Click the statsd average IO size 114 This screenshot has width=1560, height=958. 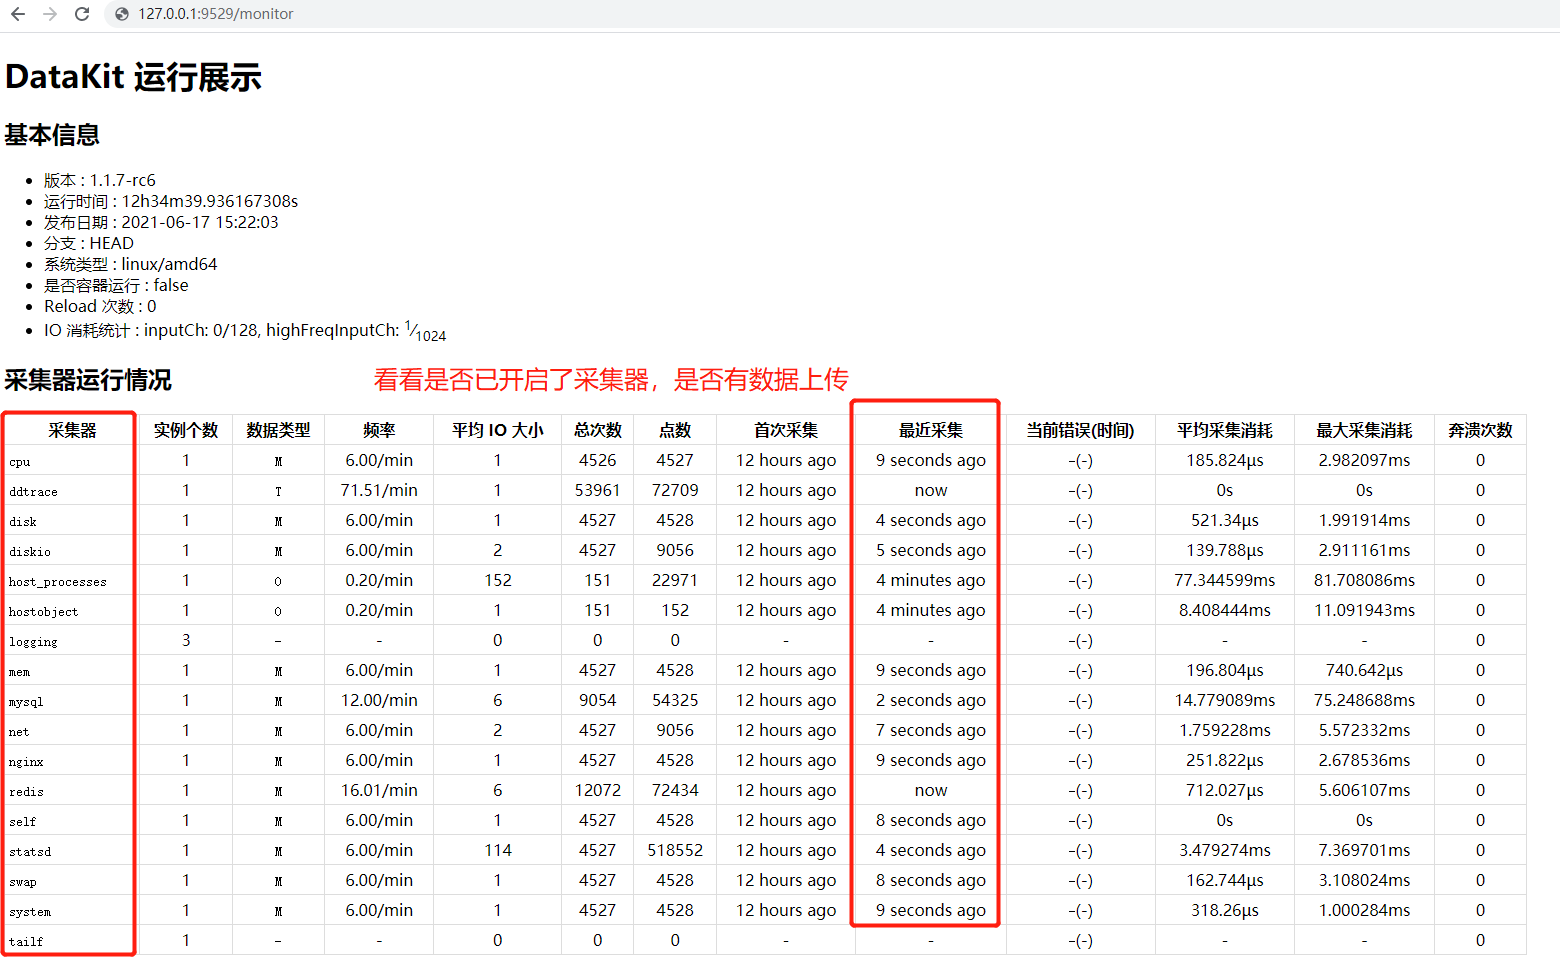pyautogui.click(x=498, y=850)
